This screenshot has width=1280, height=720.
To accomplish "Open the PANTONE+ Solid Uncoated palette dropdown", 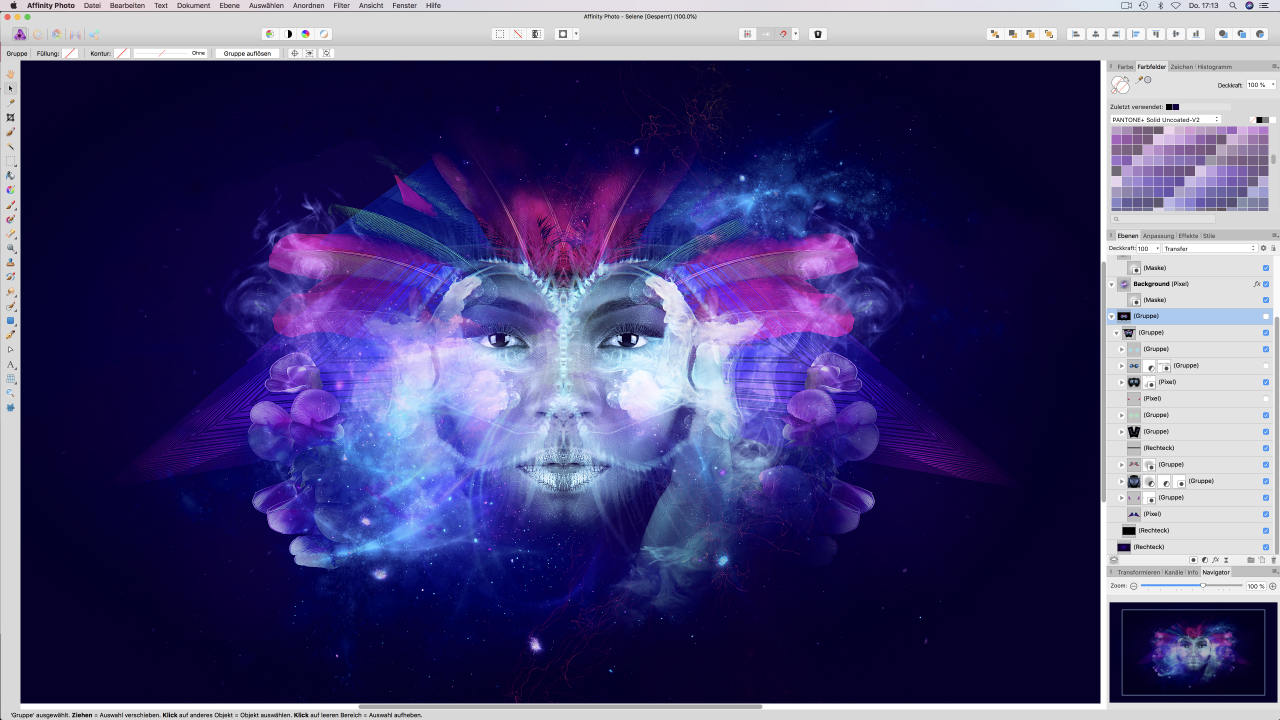I will point(1165,119).
